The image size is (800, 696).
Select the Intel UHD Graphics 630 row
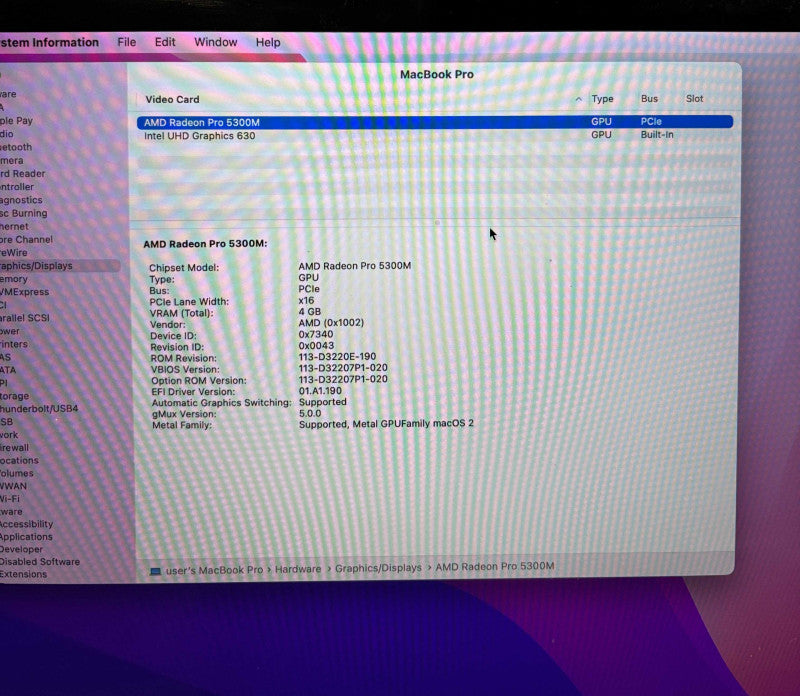pyautogui.click(x=435, y=135)
